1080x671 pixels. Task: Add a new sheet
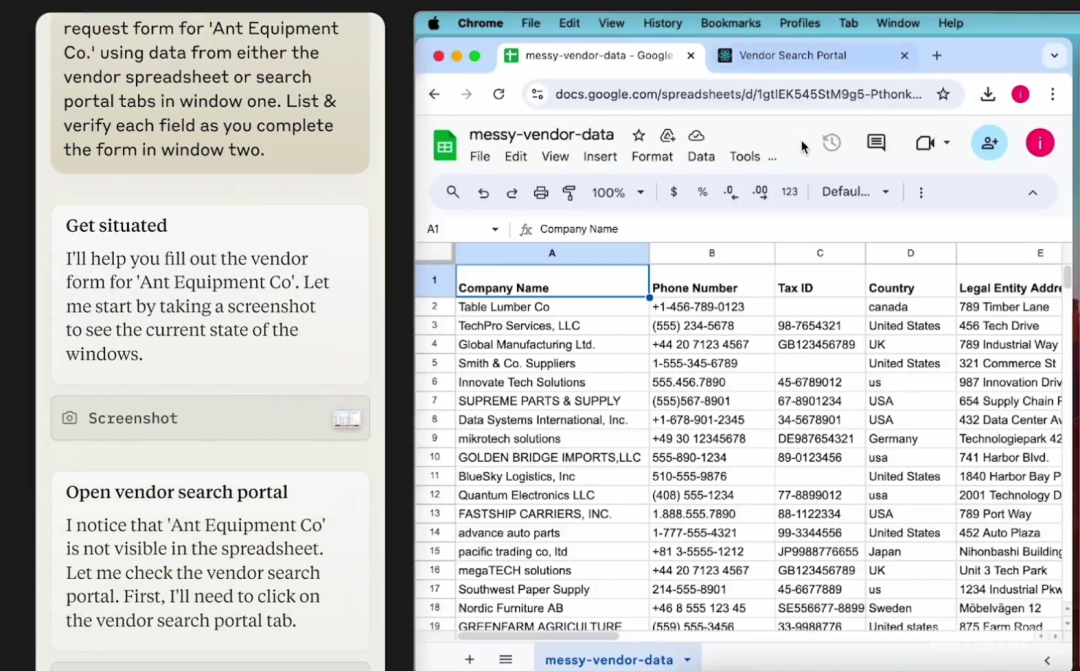469,660
